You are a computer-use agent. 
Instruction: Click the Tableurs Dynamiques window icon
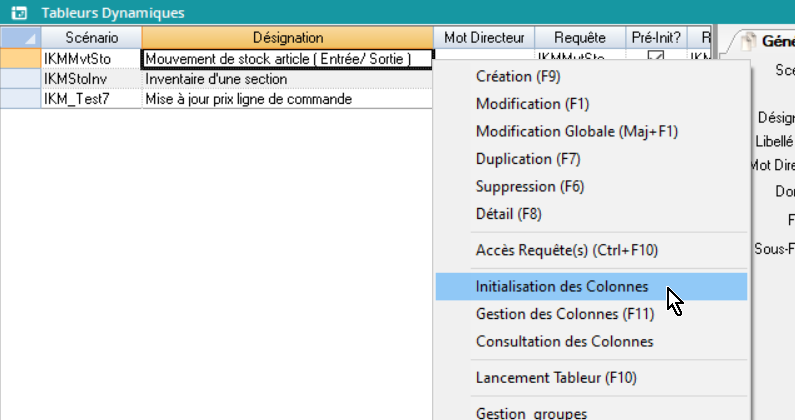pos(18,13)
